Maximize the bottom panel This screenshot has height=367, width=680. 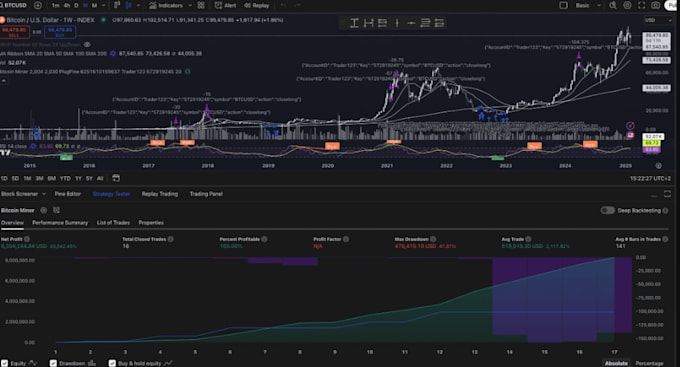(x=667, y=194)
